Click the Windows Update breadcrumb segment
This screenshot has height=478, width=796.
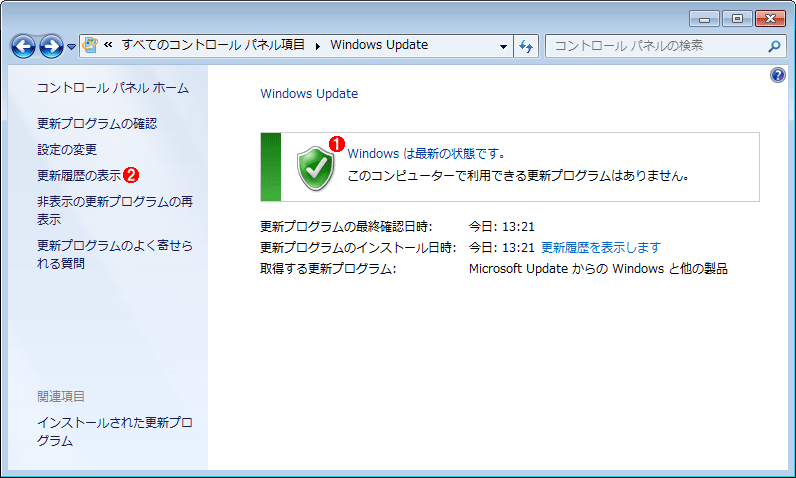[x=379, y=45]
